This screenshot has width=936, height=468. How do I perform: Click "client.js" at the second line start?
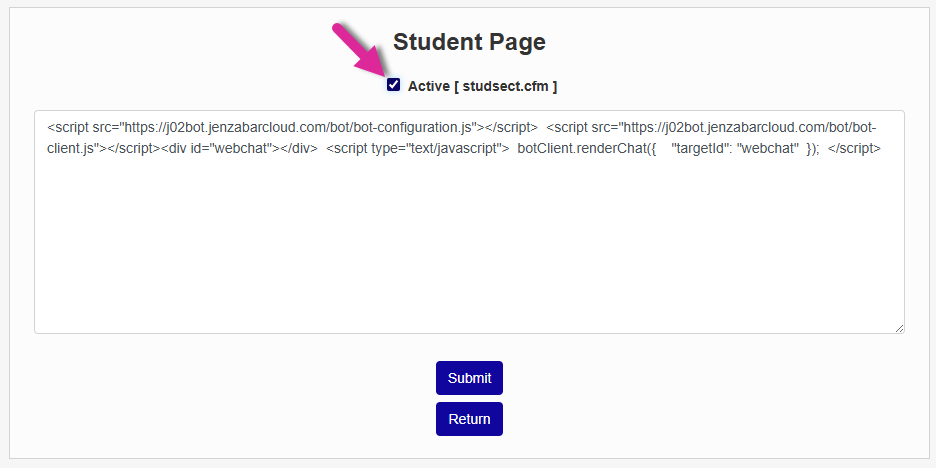[x=70, y=148]
